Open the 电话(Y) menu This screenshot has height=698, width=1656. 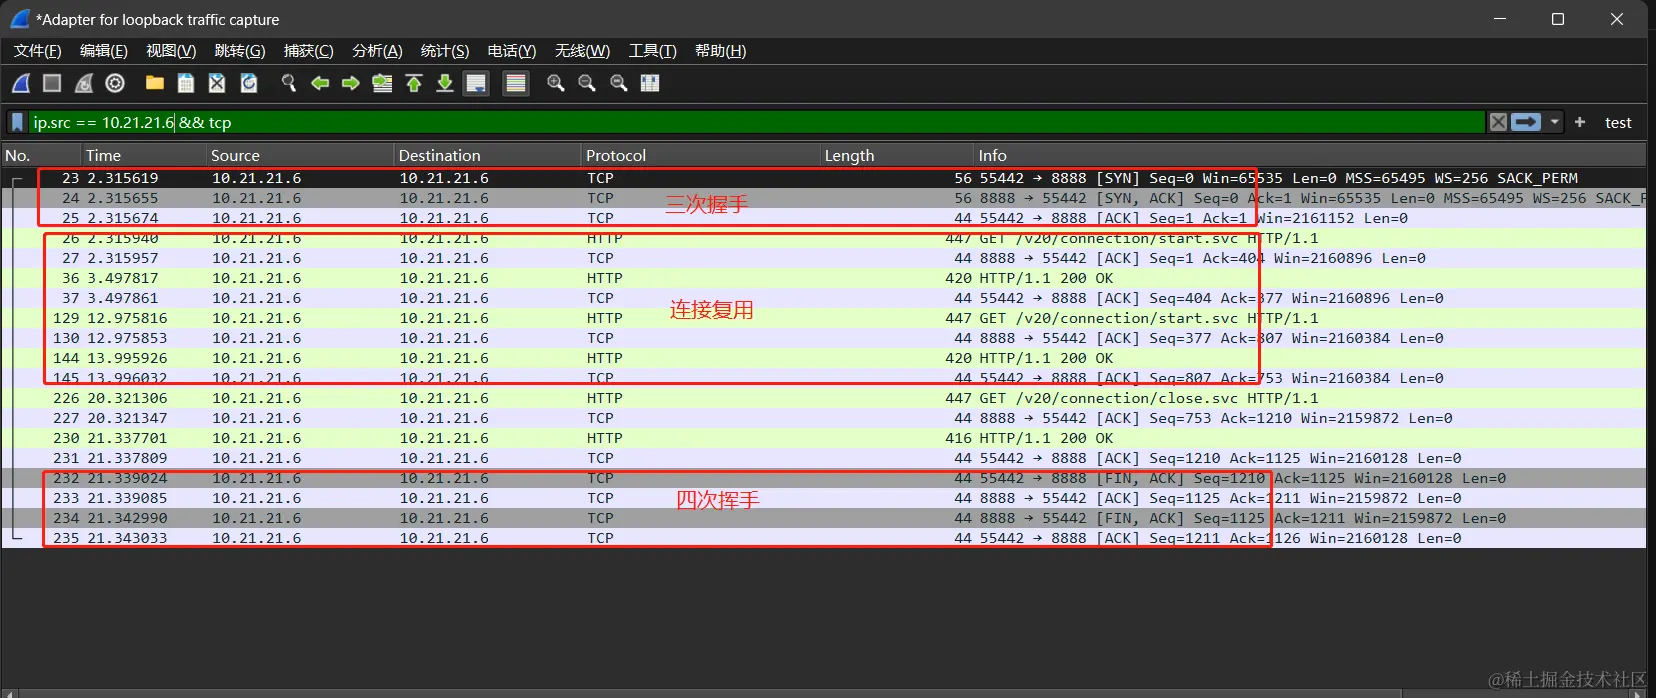pos(512,51)
